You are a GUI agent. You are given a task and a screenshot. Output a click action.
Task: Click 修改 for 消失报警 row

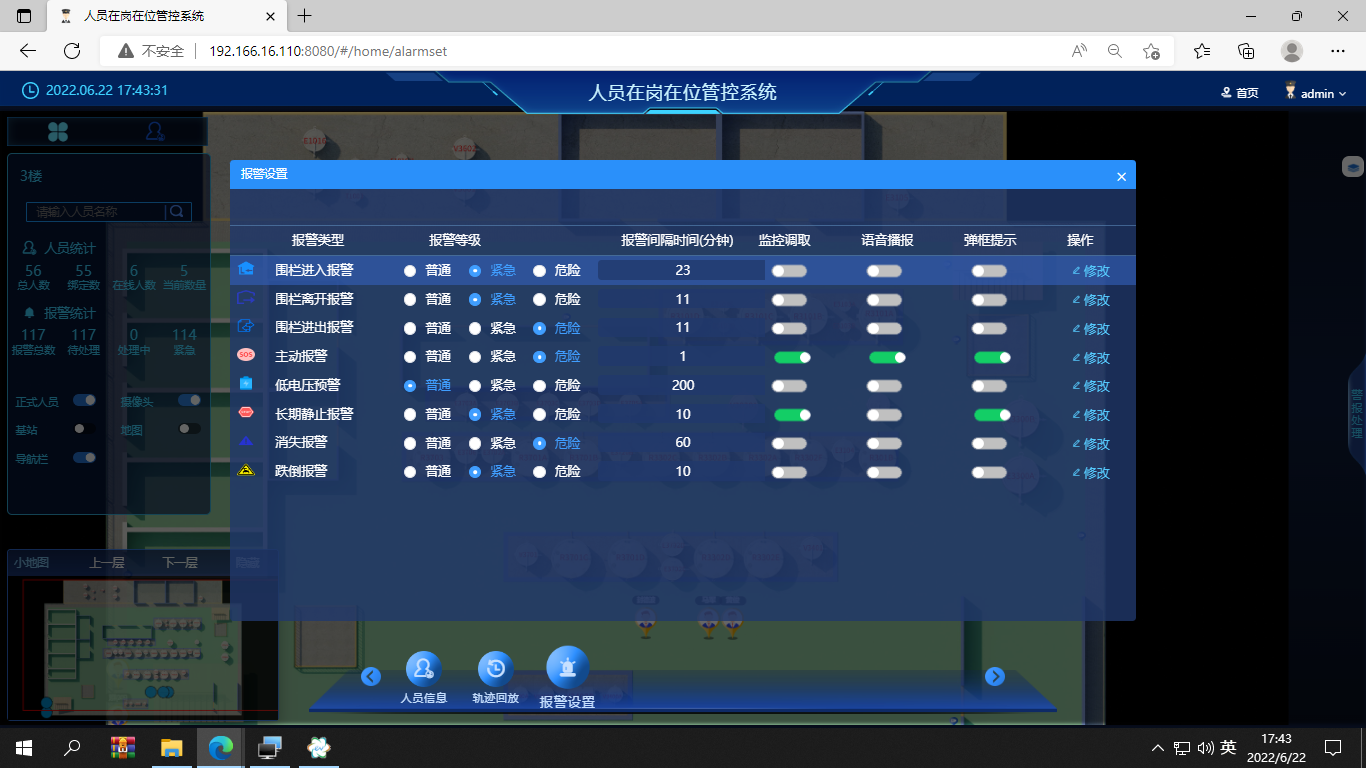click(x=1091, y=444)
